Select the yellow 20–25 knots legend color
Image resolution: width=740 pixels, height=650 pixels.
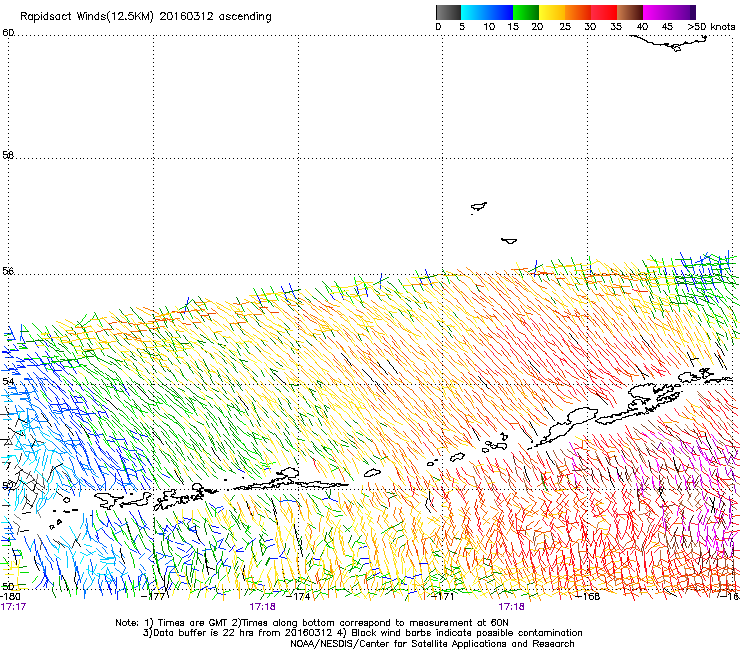[x=552, y=12]
